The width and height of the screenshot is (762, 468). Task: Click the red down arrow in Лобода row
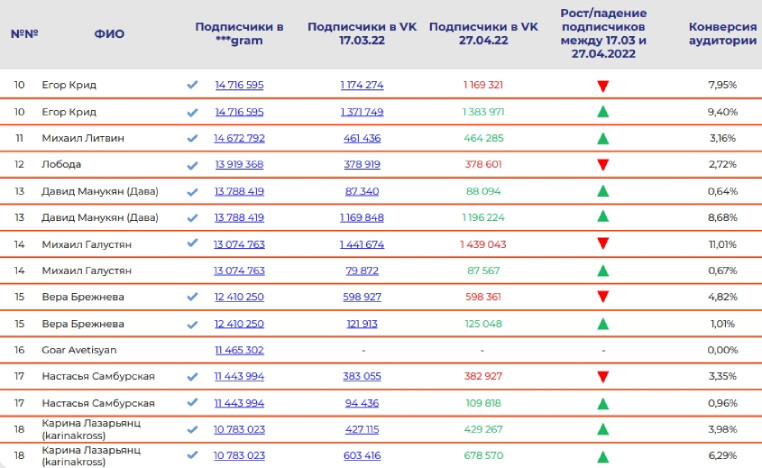[x=602, y=165]
